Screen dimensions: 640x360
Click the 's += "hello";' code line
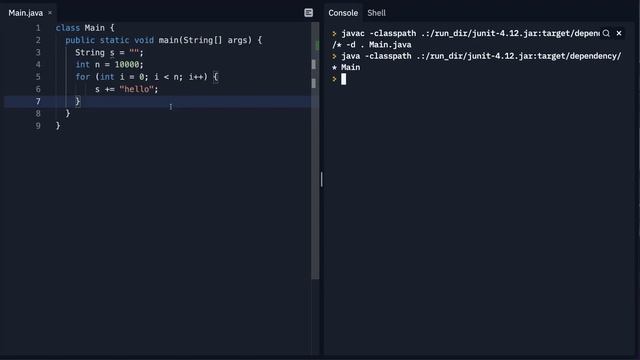127,89
